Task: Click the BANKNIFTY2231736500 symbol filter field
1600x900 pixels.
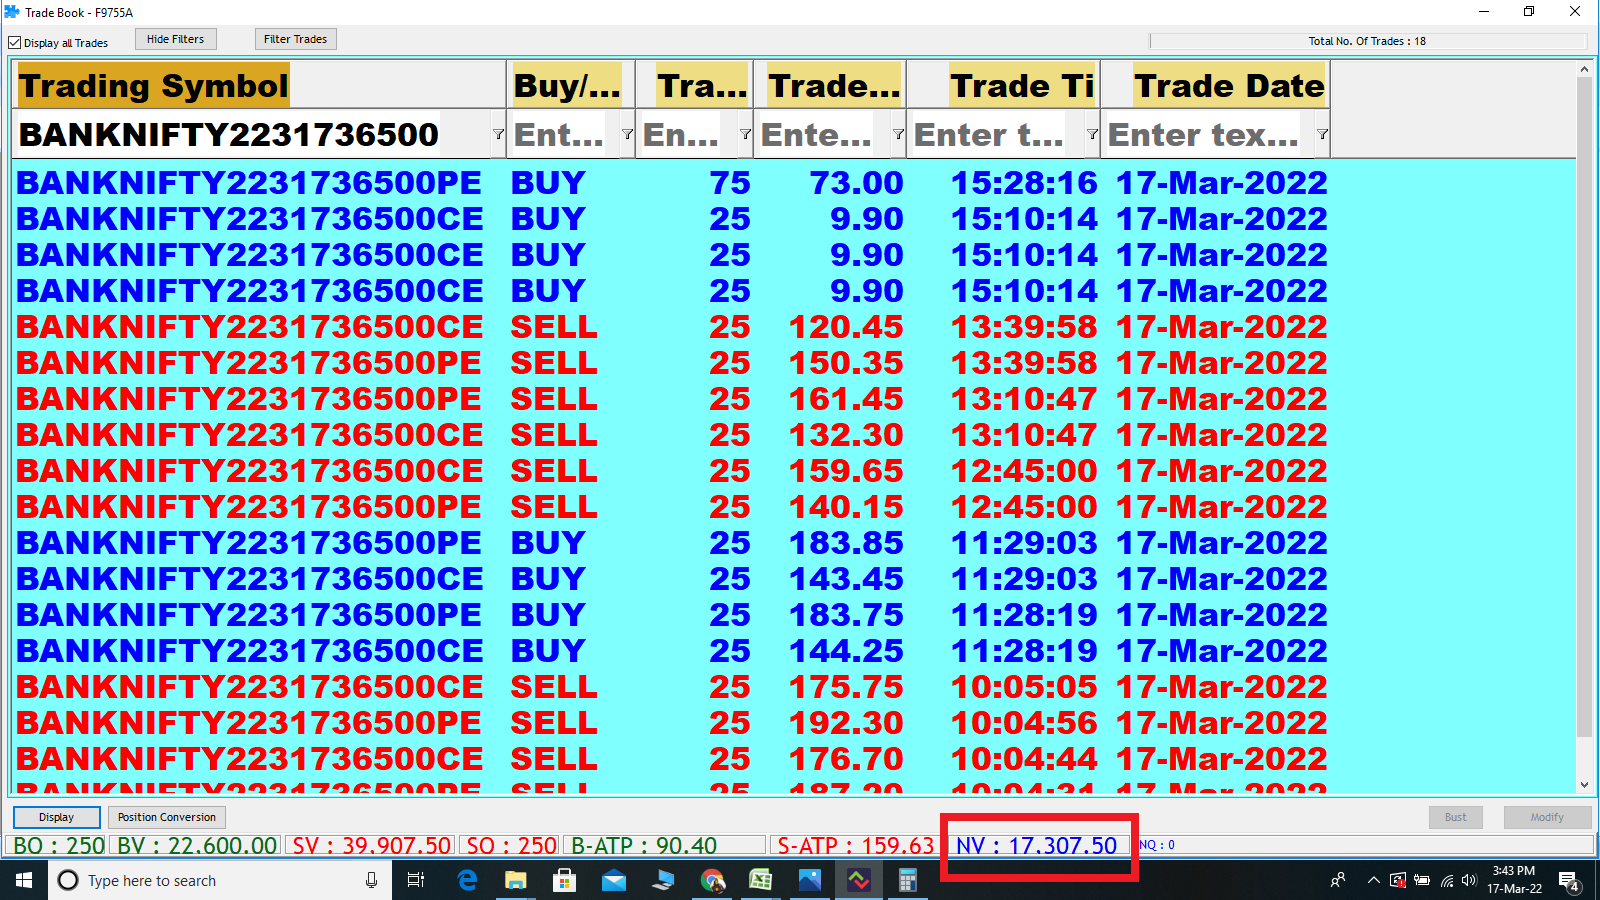Action: click(252, 134)
